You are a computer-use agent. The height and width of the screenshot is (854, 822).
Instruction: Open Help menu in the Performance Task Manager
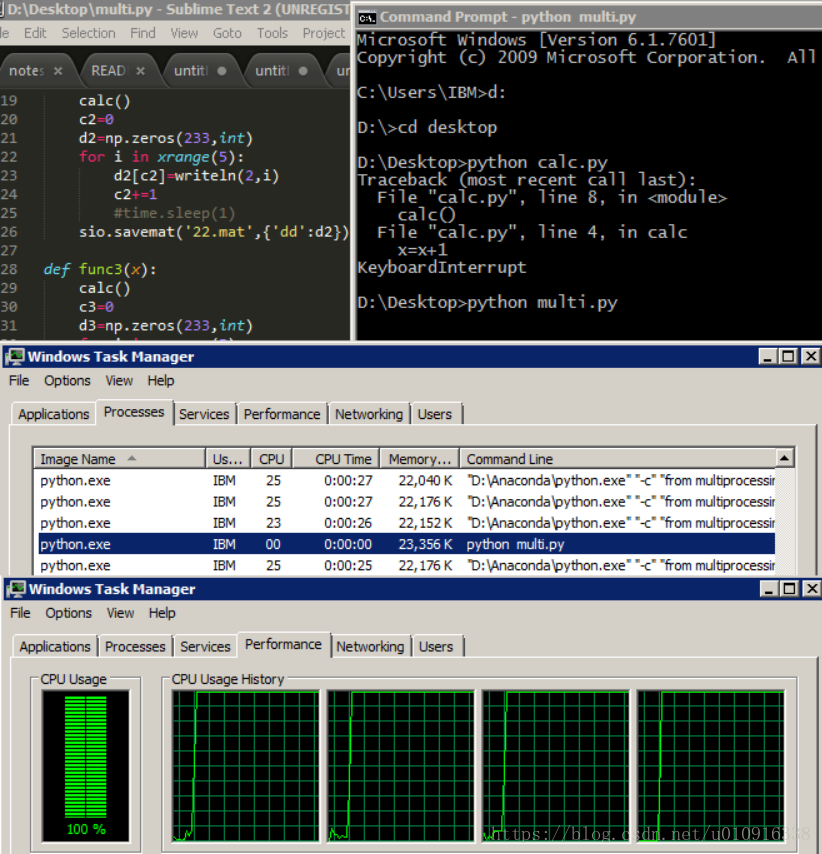pyautogui.click(x=162, y=613)
